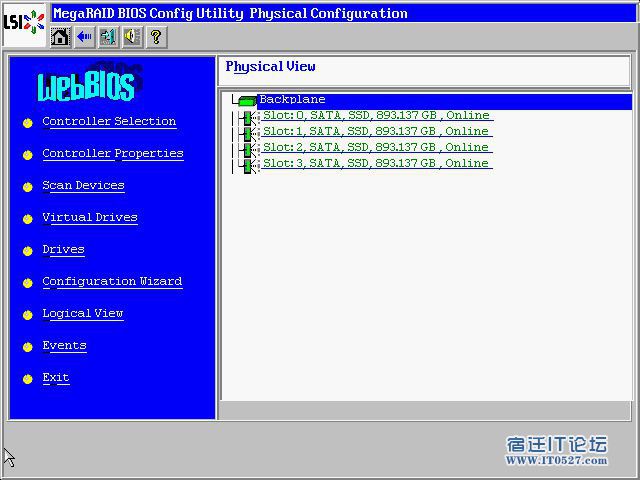Click the yellow bullet beside Controller Selection
Image resolution: width=640 pixels, height=480 pixels.
(x=28, y=123)
